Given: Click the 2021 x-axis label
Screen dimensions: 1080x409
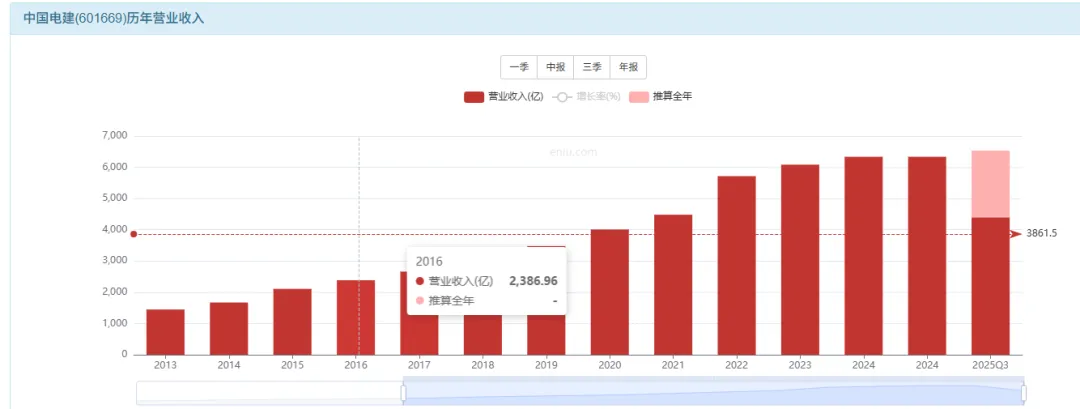Looking at the screenshot, I should [x=673, y=365].
